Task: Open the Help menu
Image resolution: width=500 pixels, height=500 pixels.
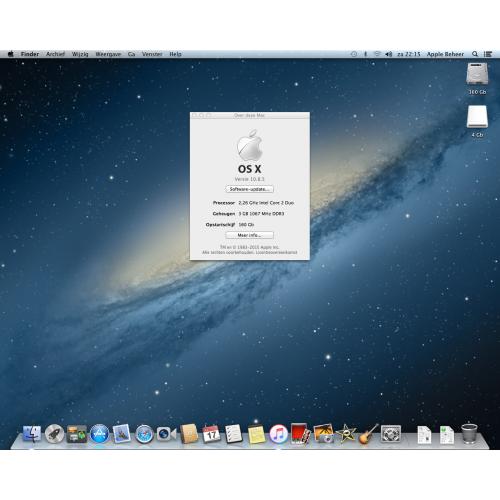Action: [x=175, y=54]
